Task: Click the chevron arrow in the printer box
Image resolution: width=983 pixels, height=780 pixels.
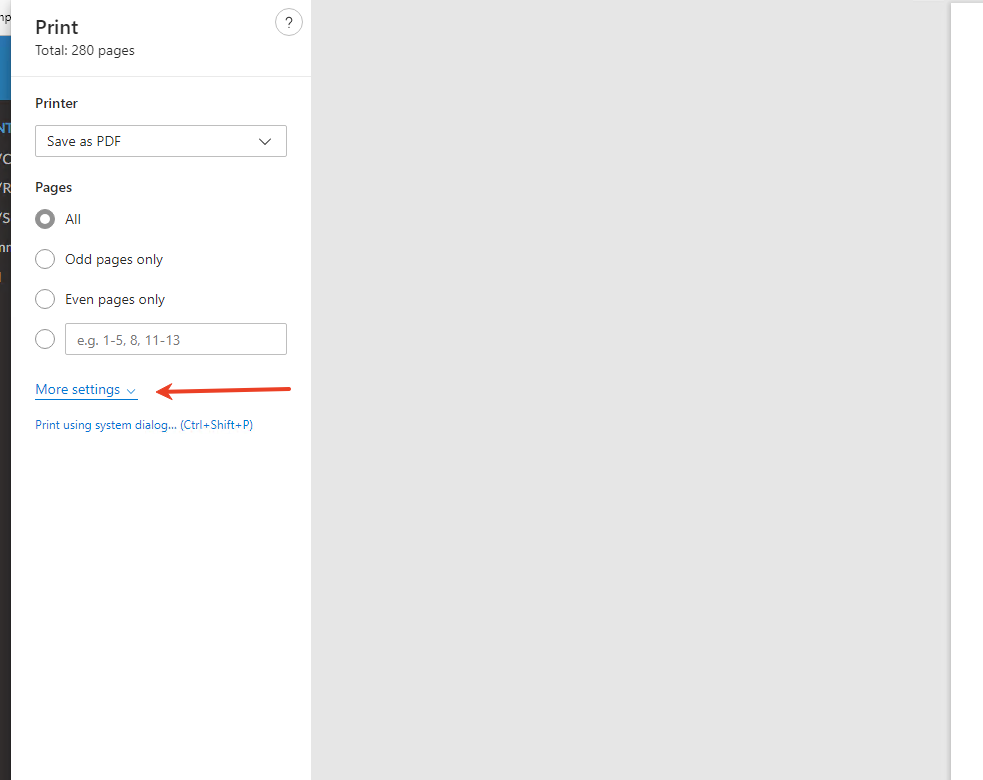Action: 265,142
